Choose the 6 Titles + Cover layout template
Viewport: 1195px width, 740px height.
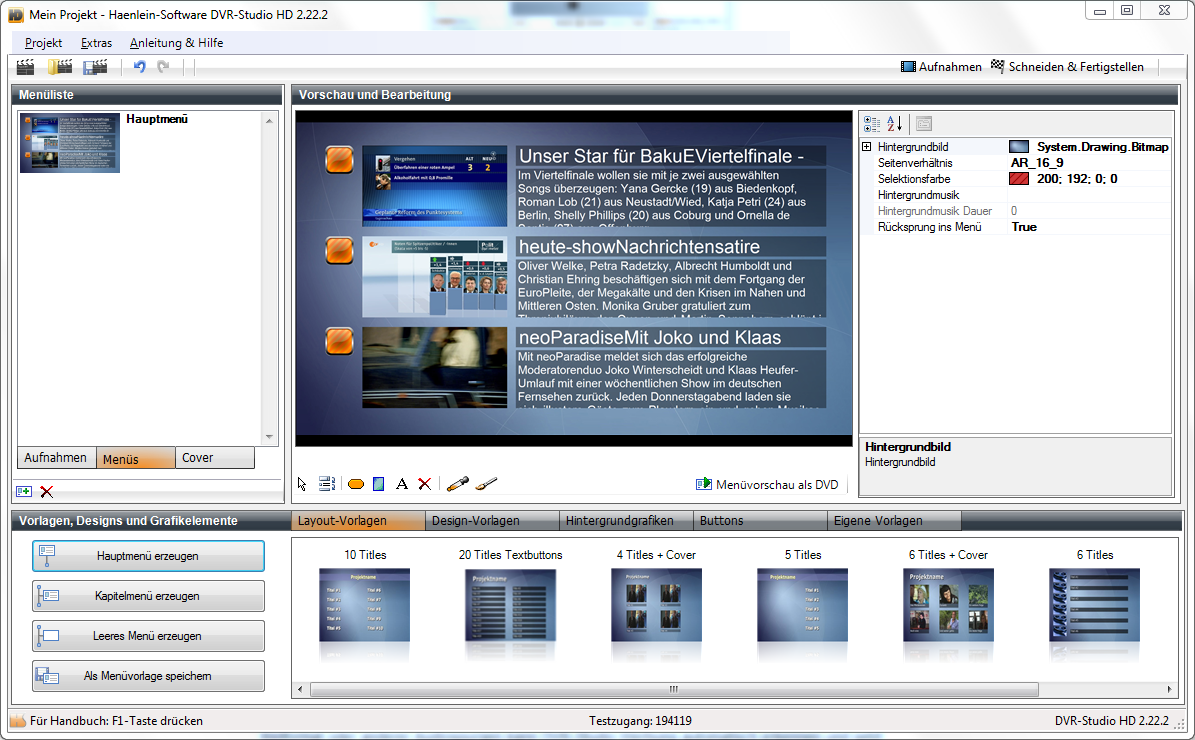(948, 603)
